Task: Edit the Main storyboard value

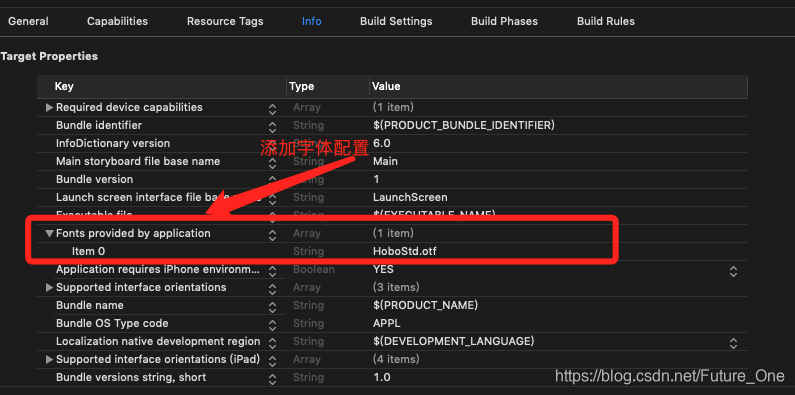Action: point(385,161)
